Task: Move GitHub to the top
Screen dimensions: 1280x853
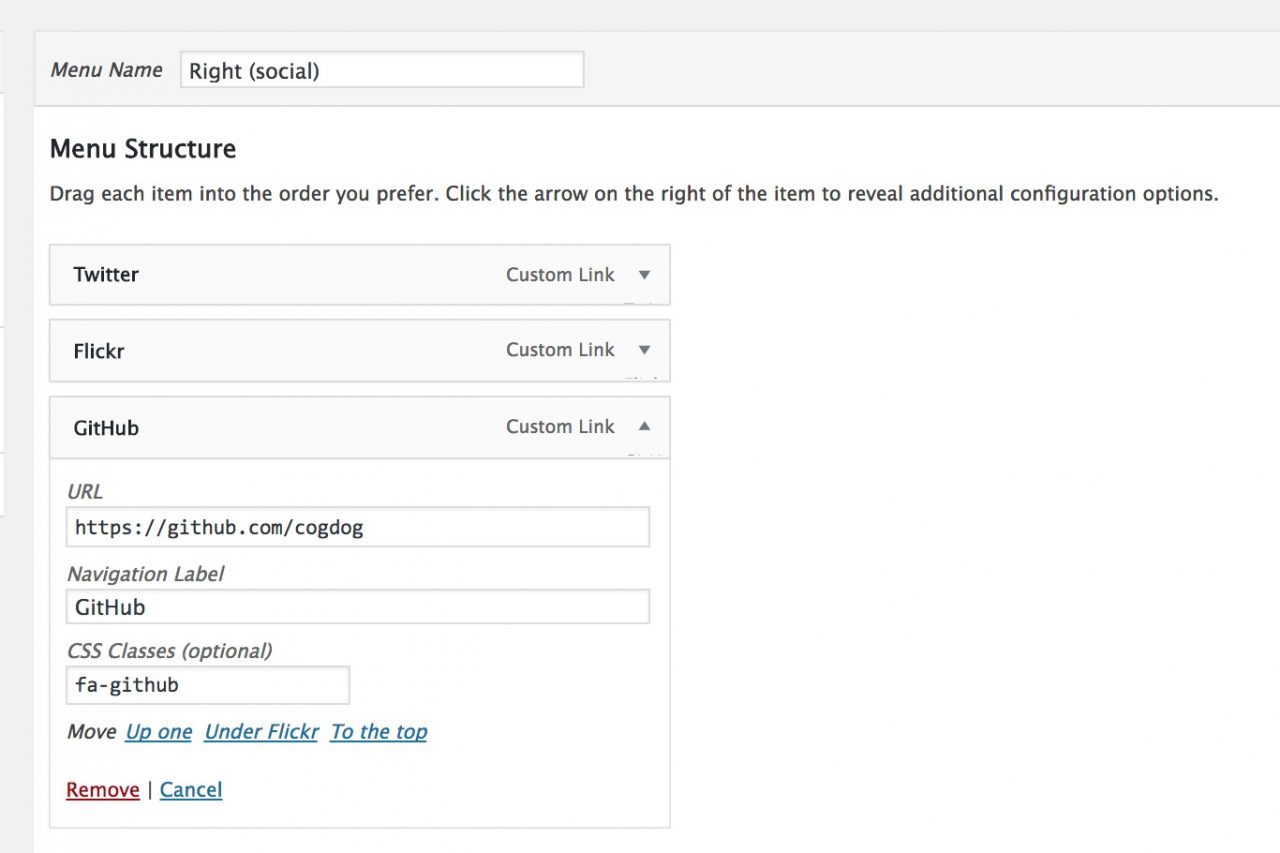Action: pos(378,731)
